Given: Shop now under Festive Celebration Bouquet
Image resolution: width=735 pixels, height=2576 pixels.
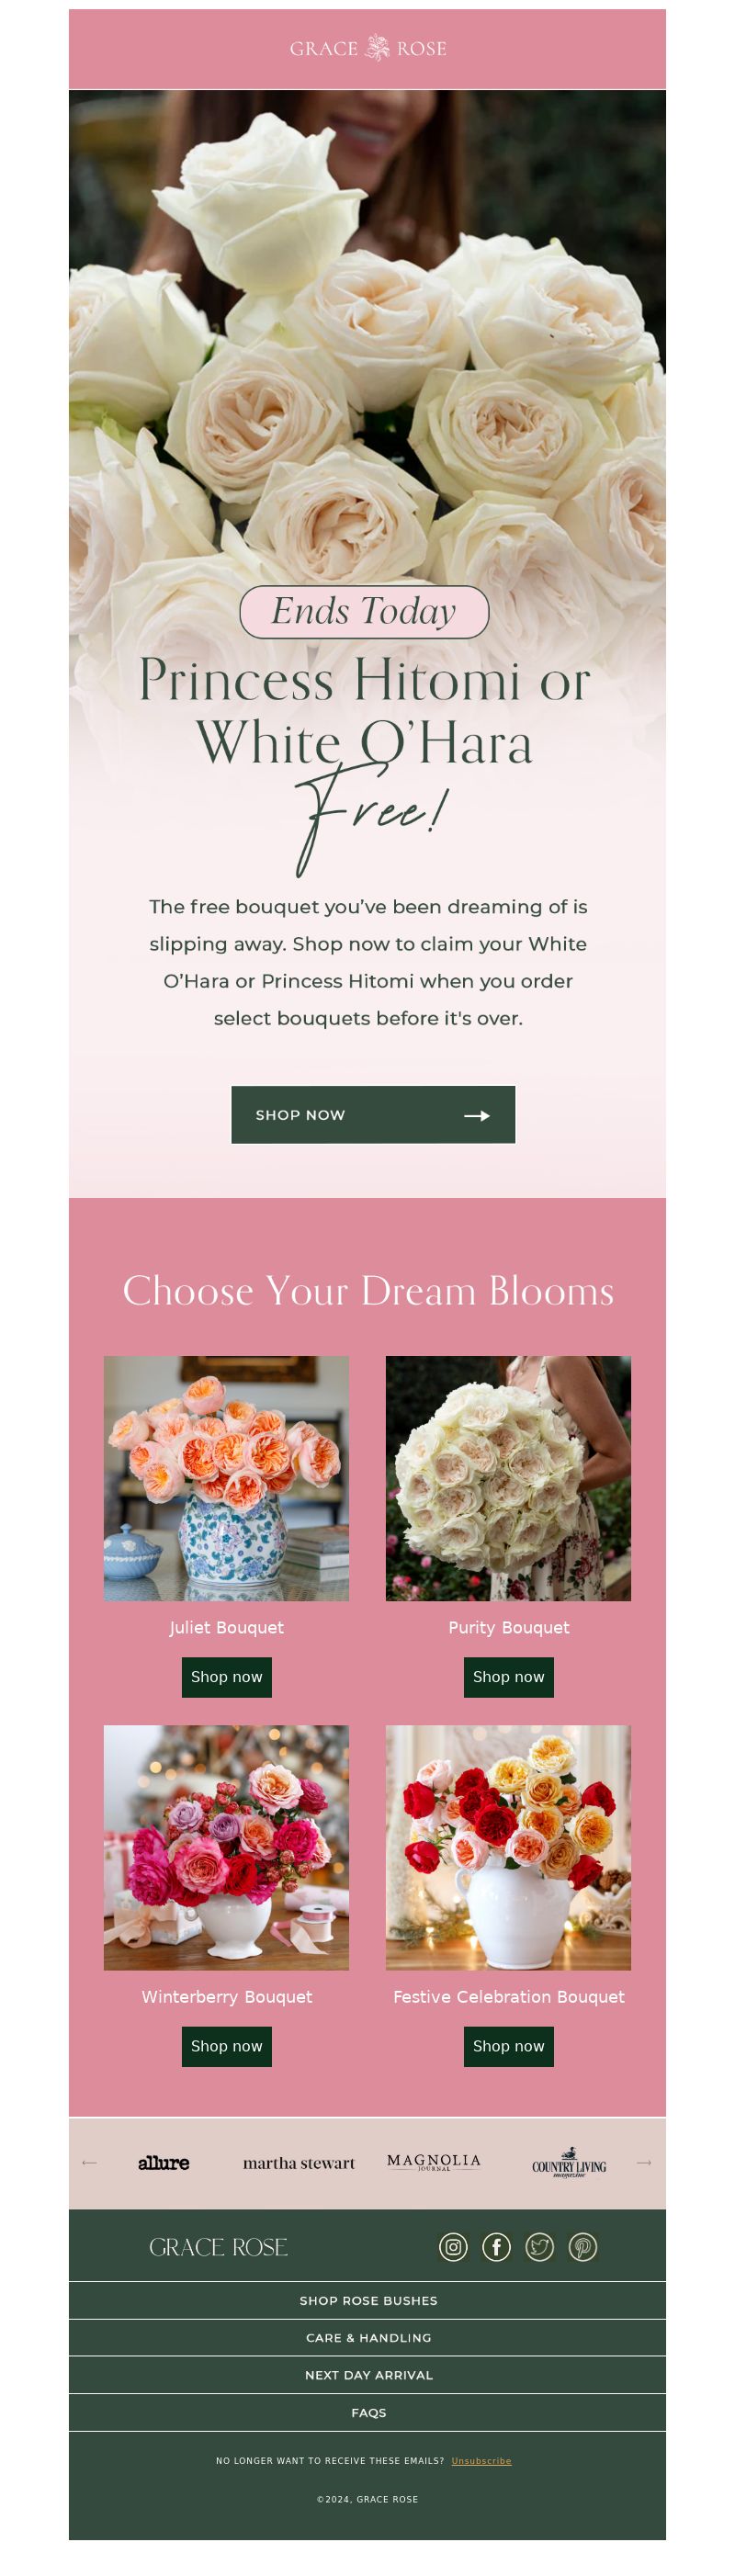Looking at the screenshot, I should coord(509,2046).
